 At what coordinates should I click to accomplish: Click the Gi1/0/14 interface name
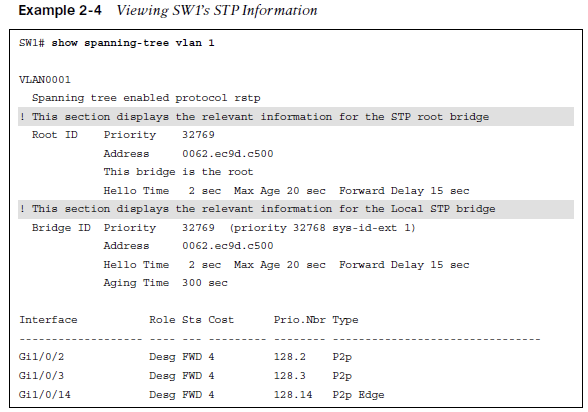pos(45,394)
